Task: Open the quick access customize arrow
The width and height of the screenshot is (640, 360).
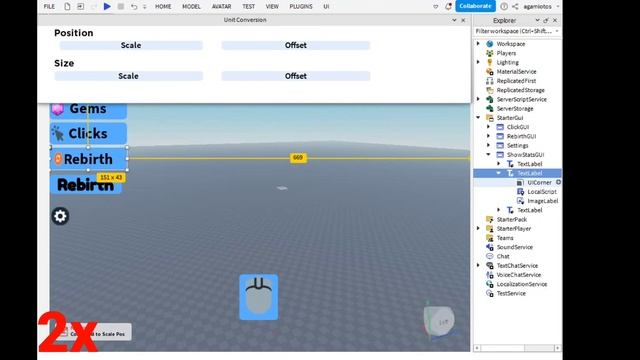Action: click(144, 7)
